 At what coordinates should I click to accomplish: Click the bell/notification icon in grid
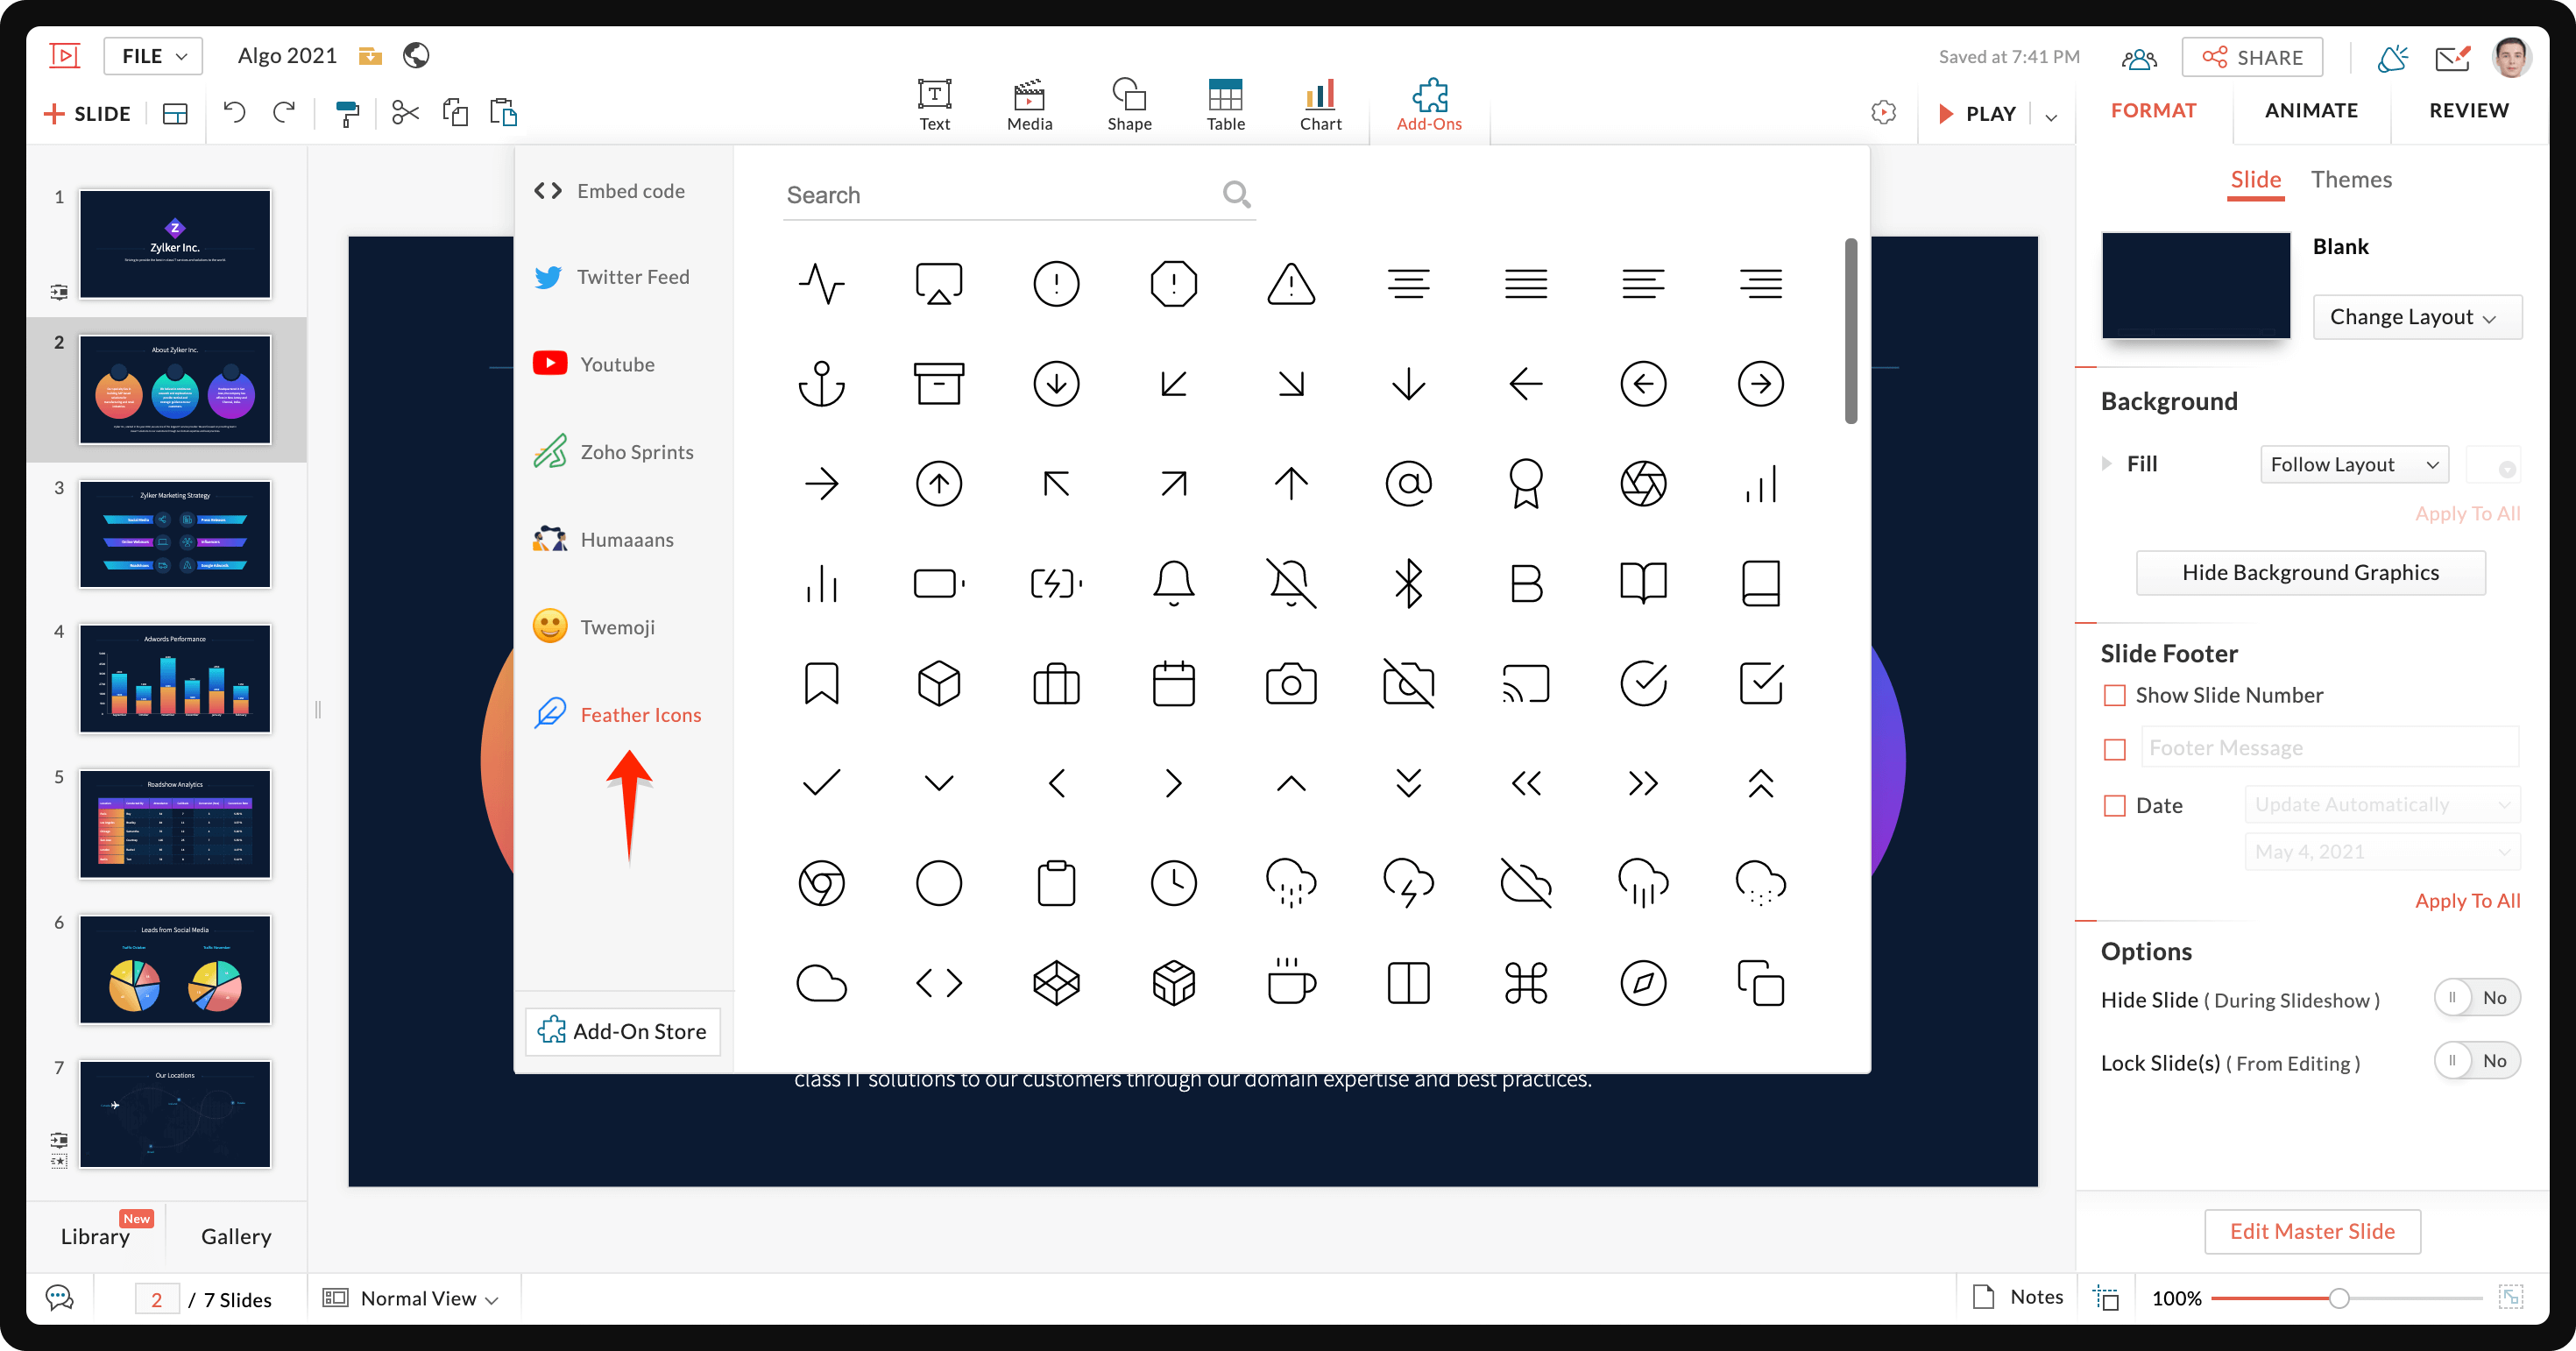(x=1174, y=584)
